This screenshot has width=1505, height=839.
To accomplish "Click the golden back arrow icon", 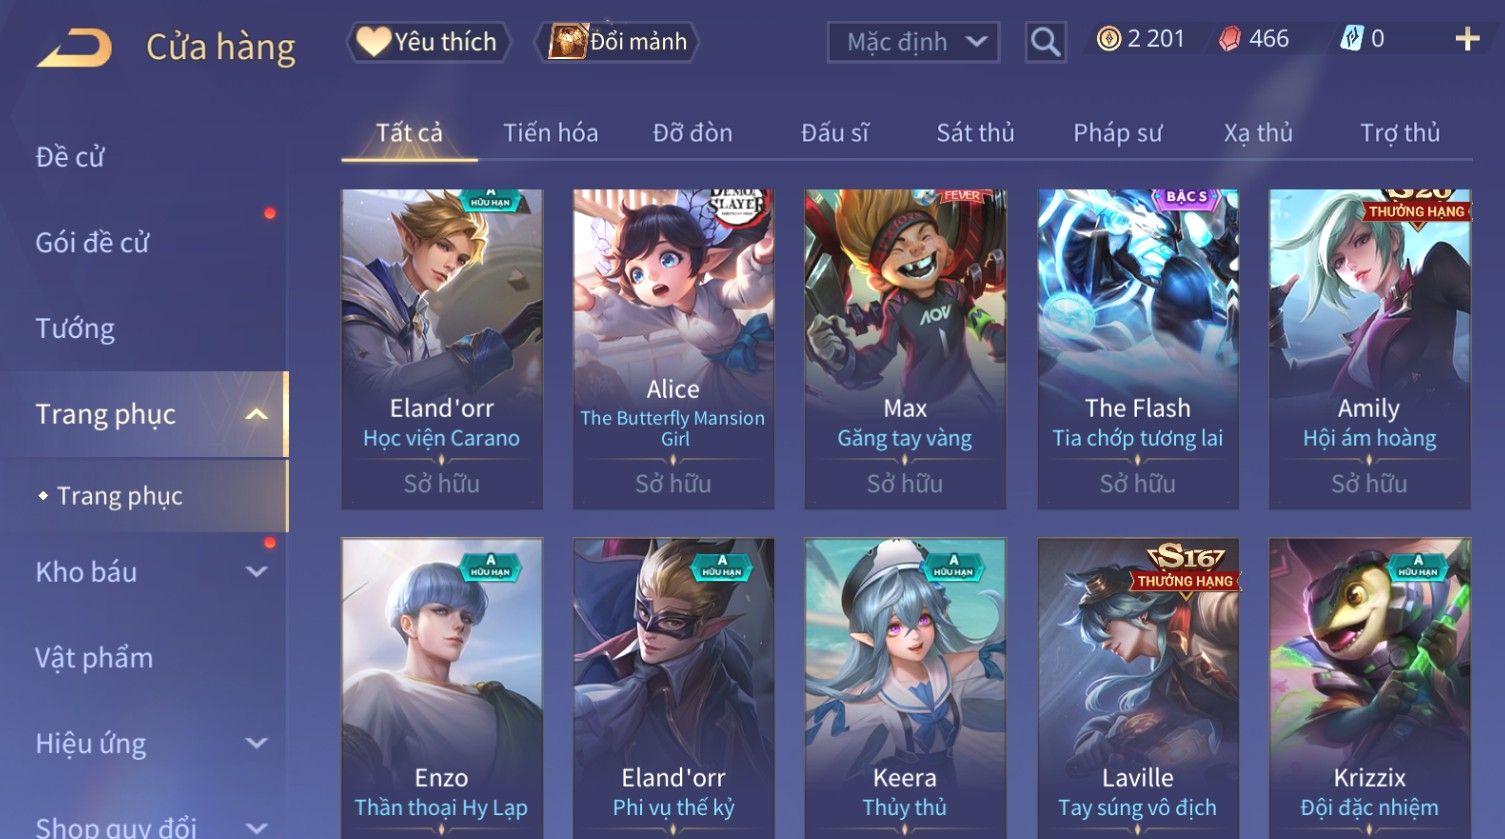I will point(74,48).
